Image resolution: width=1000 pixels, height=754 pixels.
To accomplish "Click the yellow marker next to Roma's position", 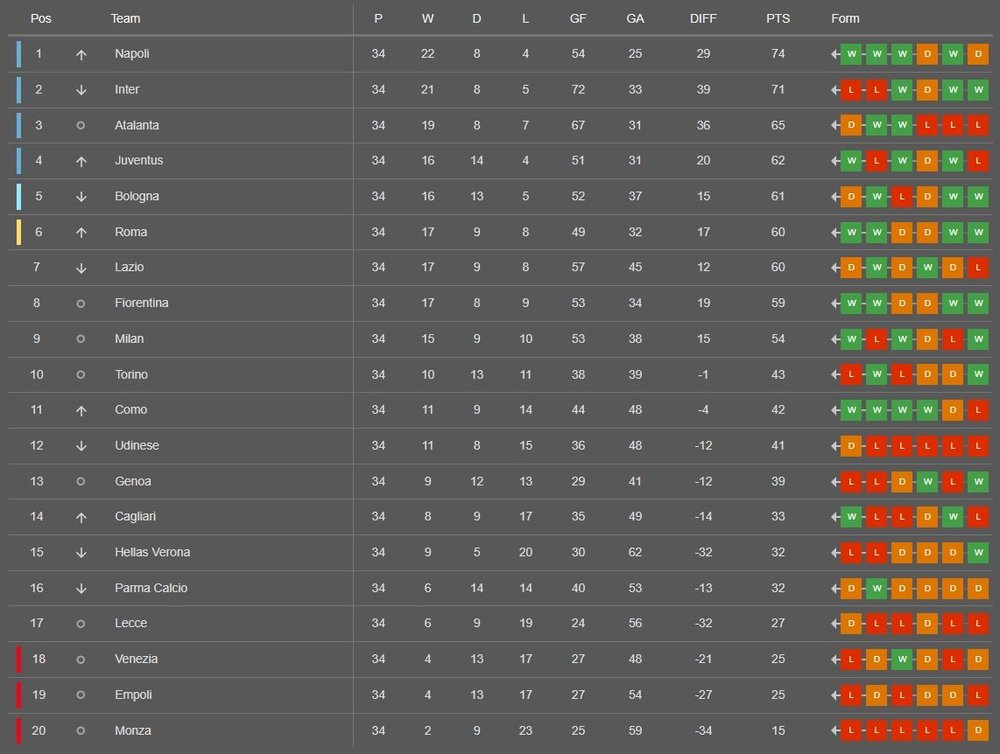I will click(18, 232).
